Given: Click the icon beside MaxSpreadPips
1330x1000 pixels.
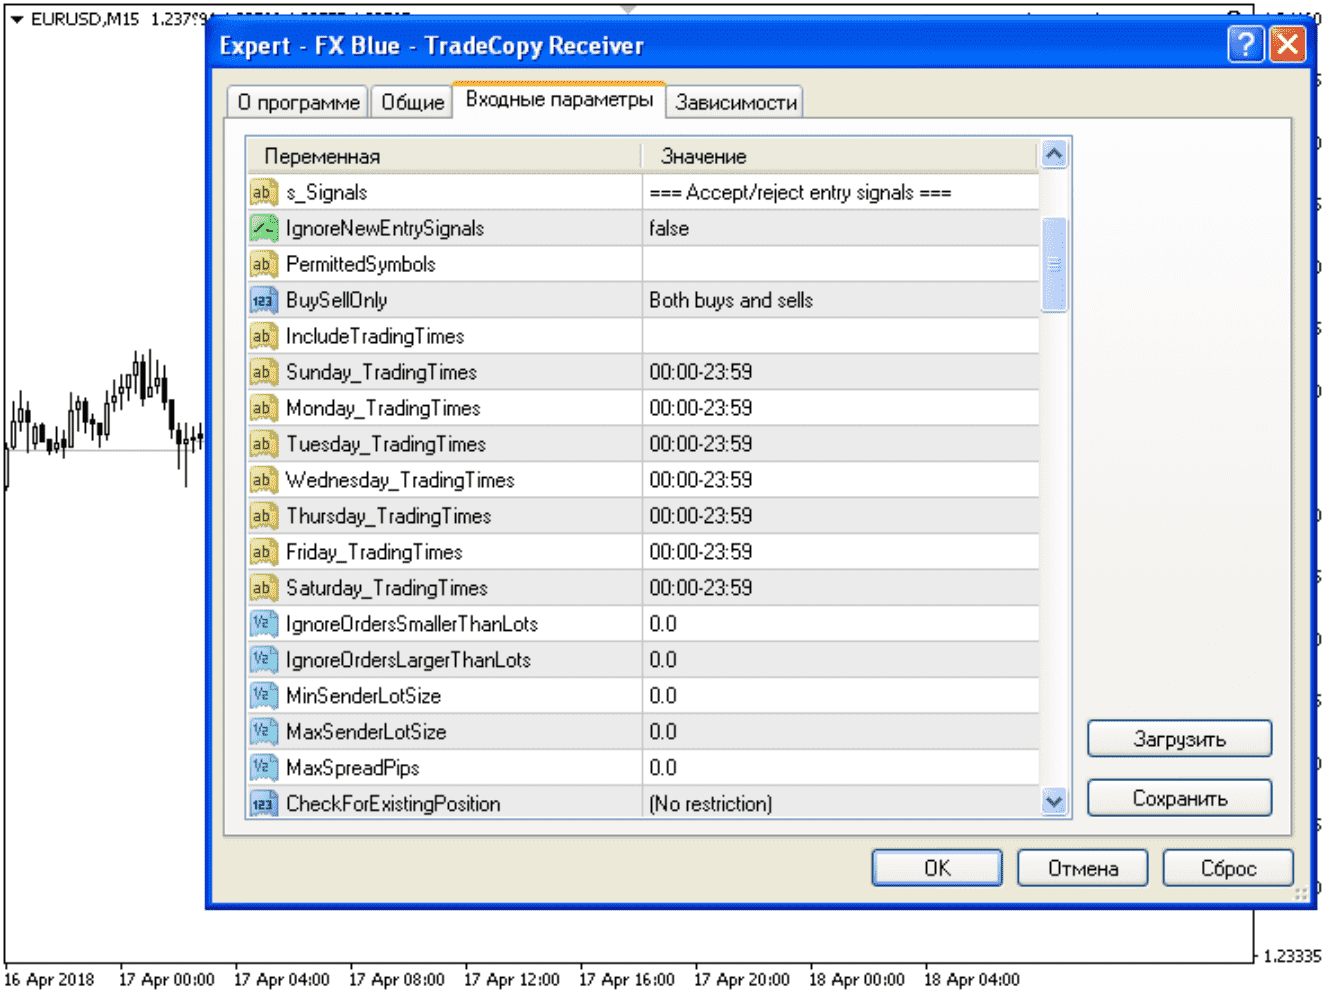Looking at the screenshot, I should click(x=262, y=768).
